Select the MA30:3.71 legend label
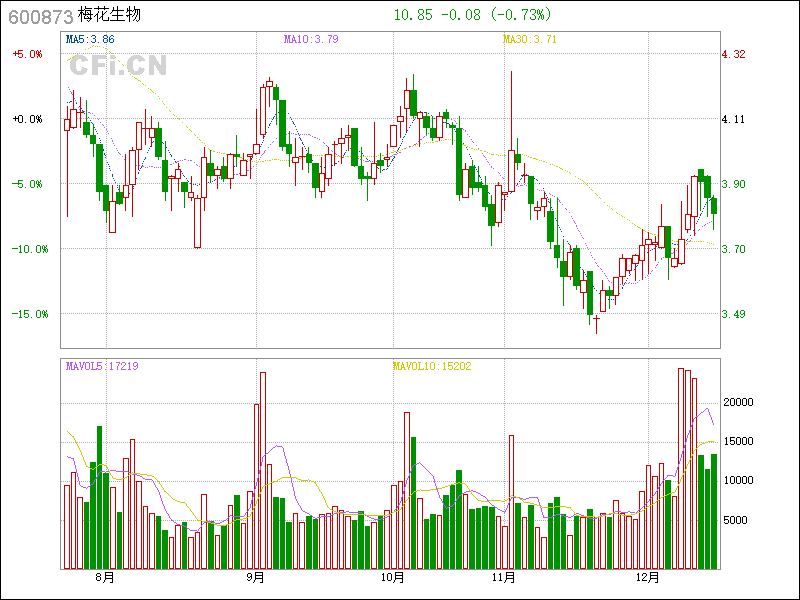The height and width of the screenshot is (600, 800). (529, 39)
